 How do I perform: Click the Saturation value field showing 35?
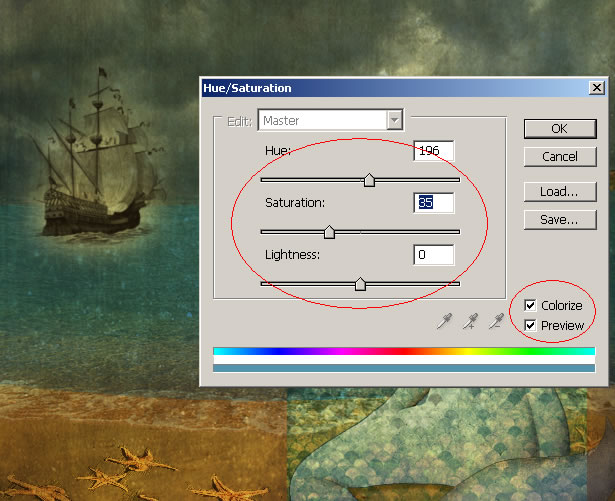coord(434,202)
